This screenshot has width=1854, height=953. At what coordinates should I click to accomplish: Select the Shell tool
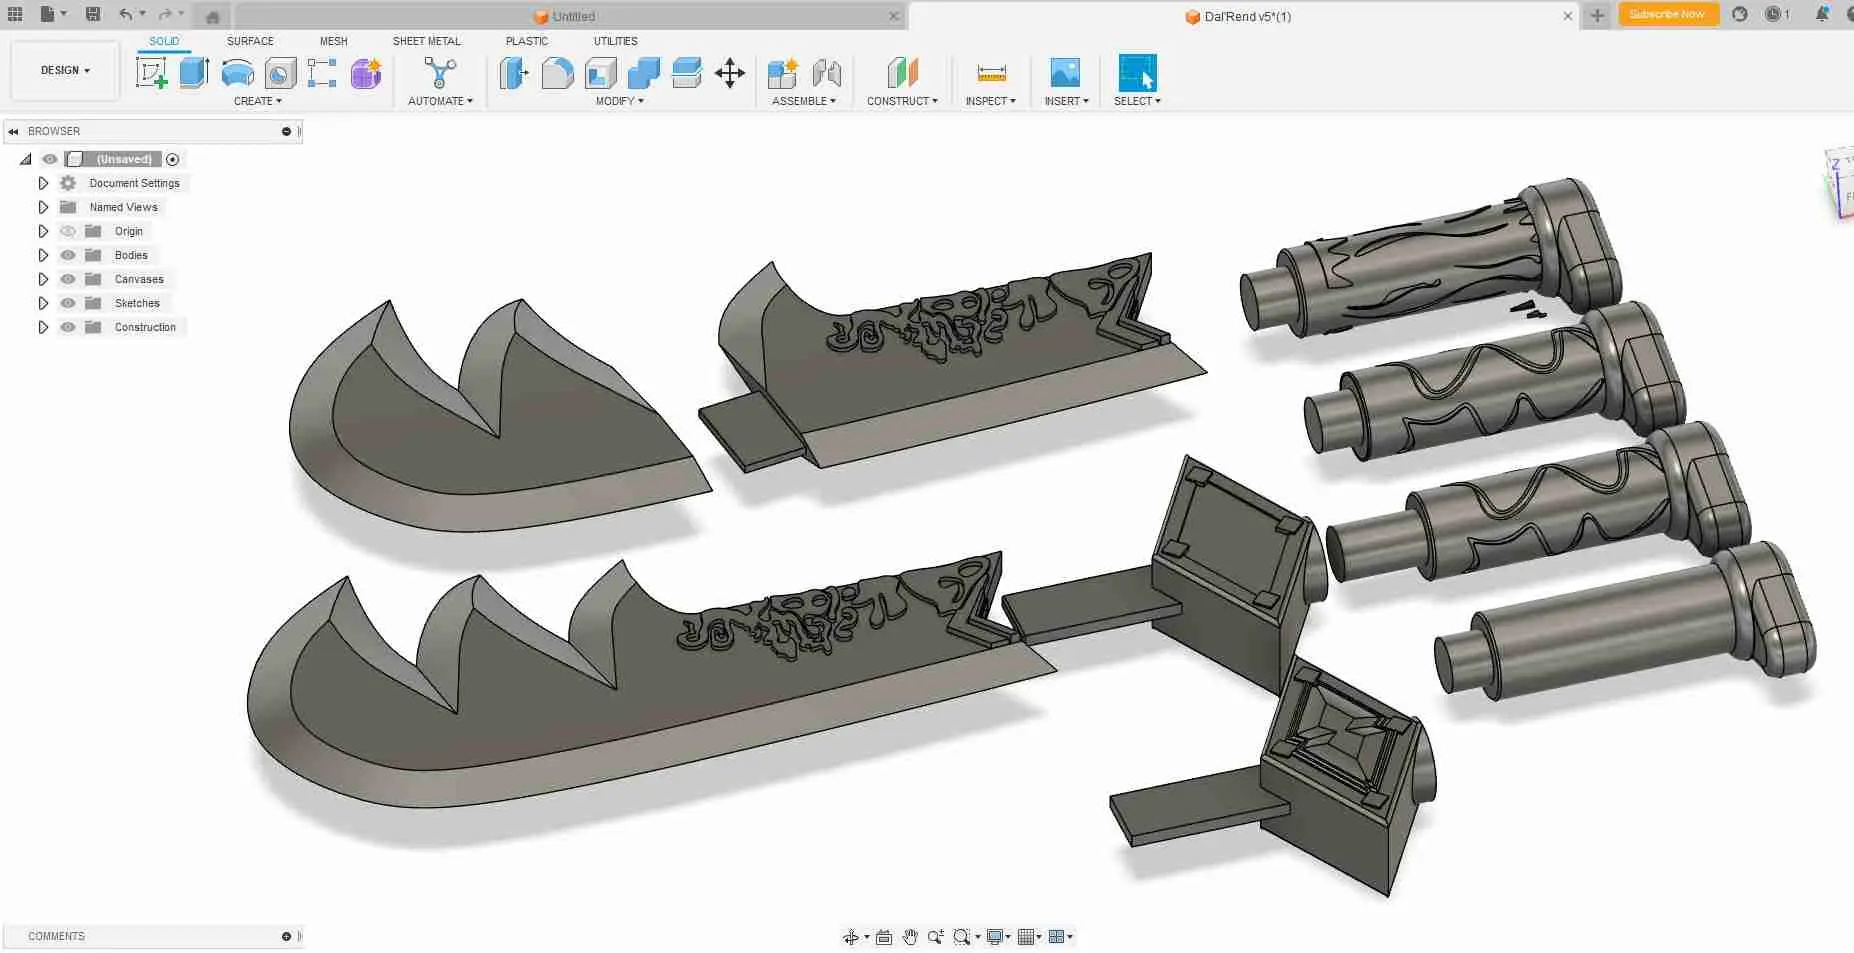601,73
